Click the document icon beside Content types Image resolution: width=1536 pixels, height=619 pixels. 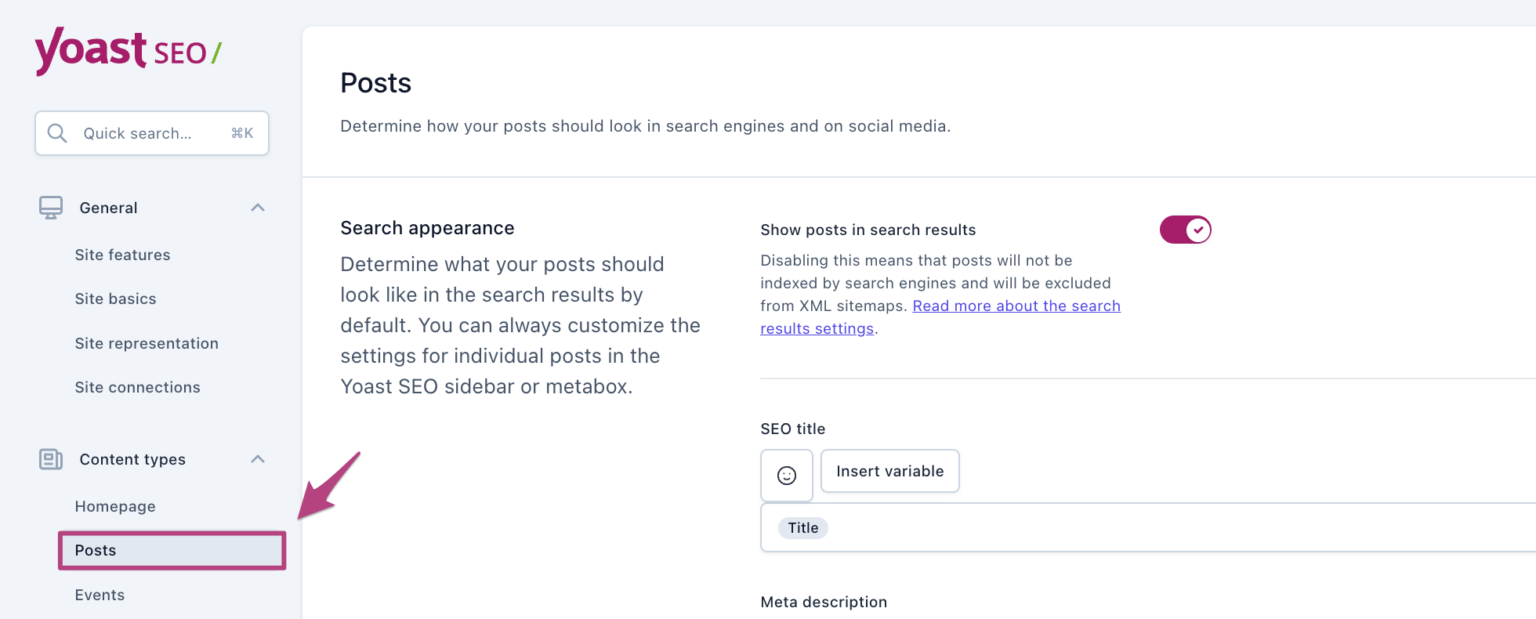coord(49,459)
